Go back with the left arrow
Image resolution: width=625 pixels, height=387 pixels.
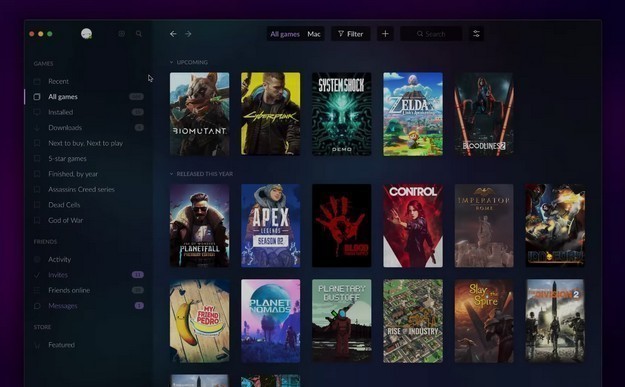(x=173, y=34)
